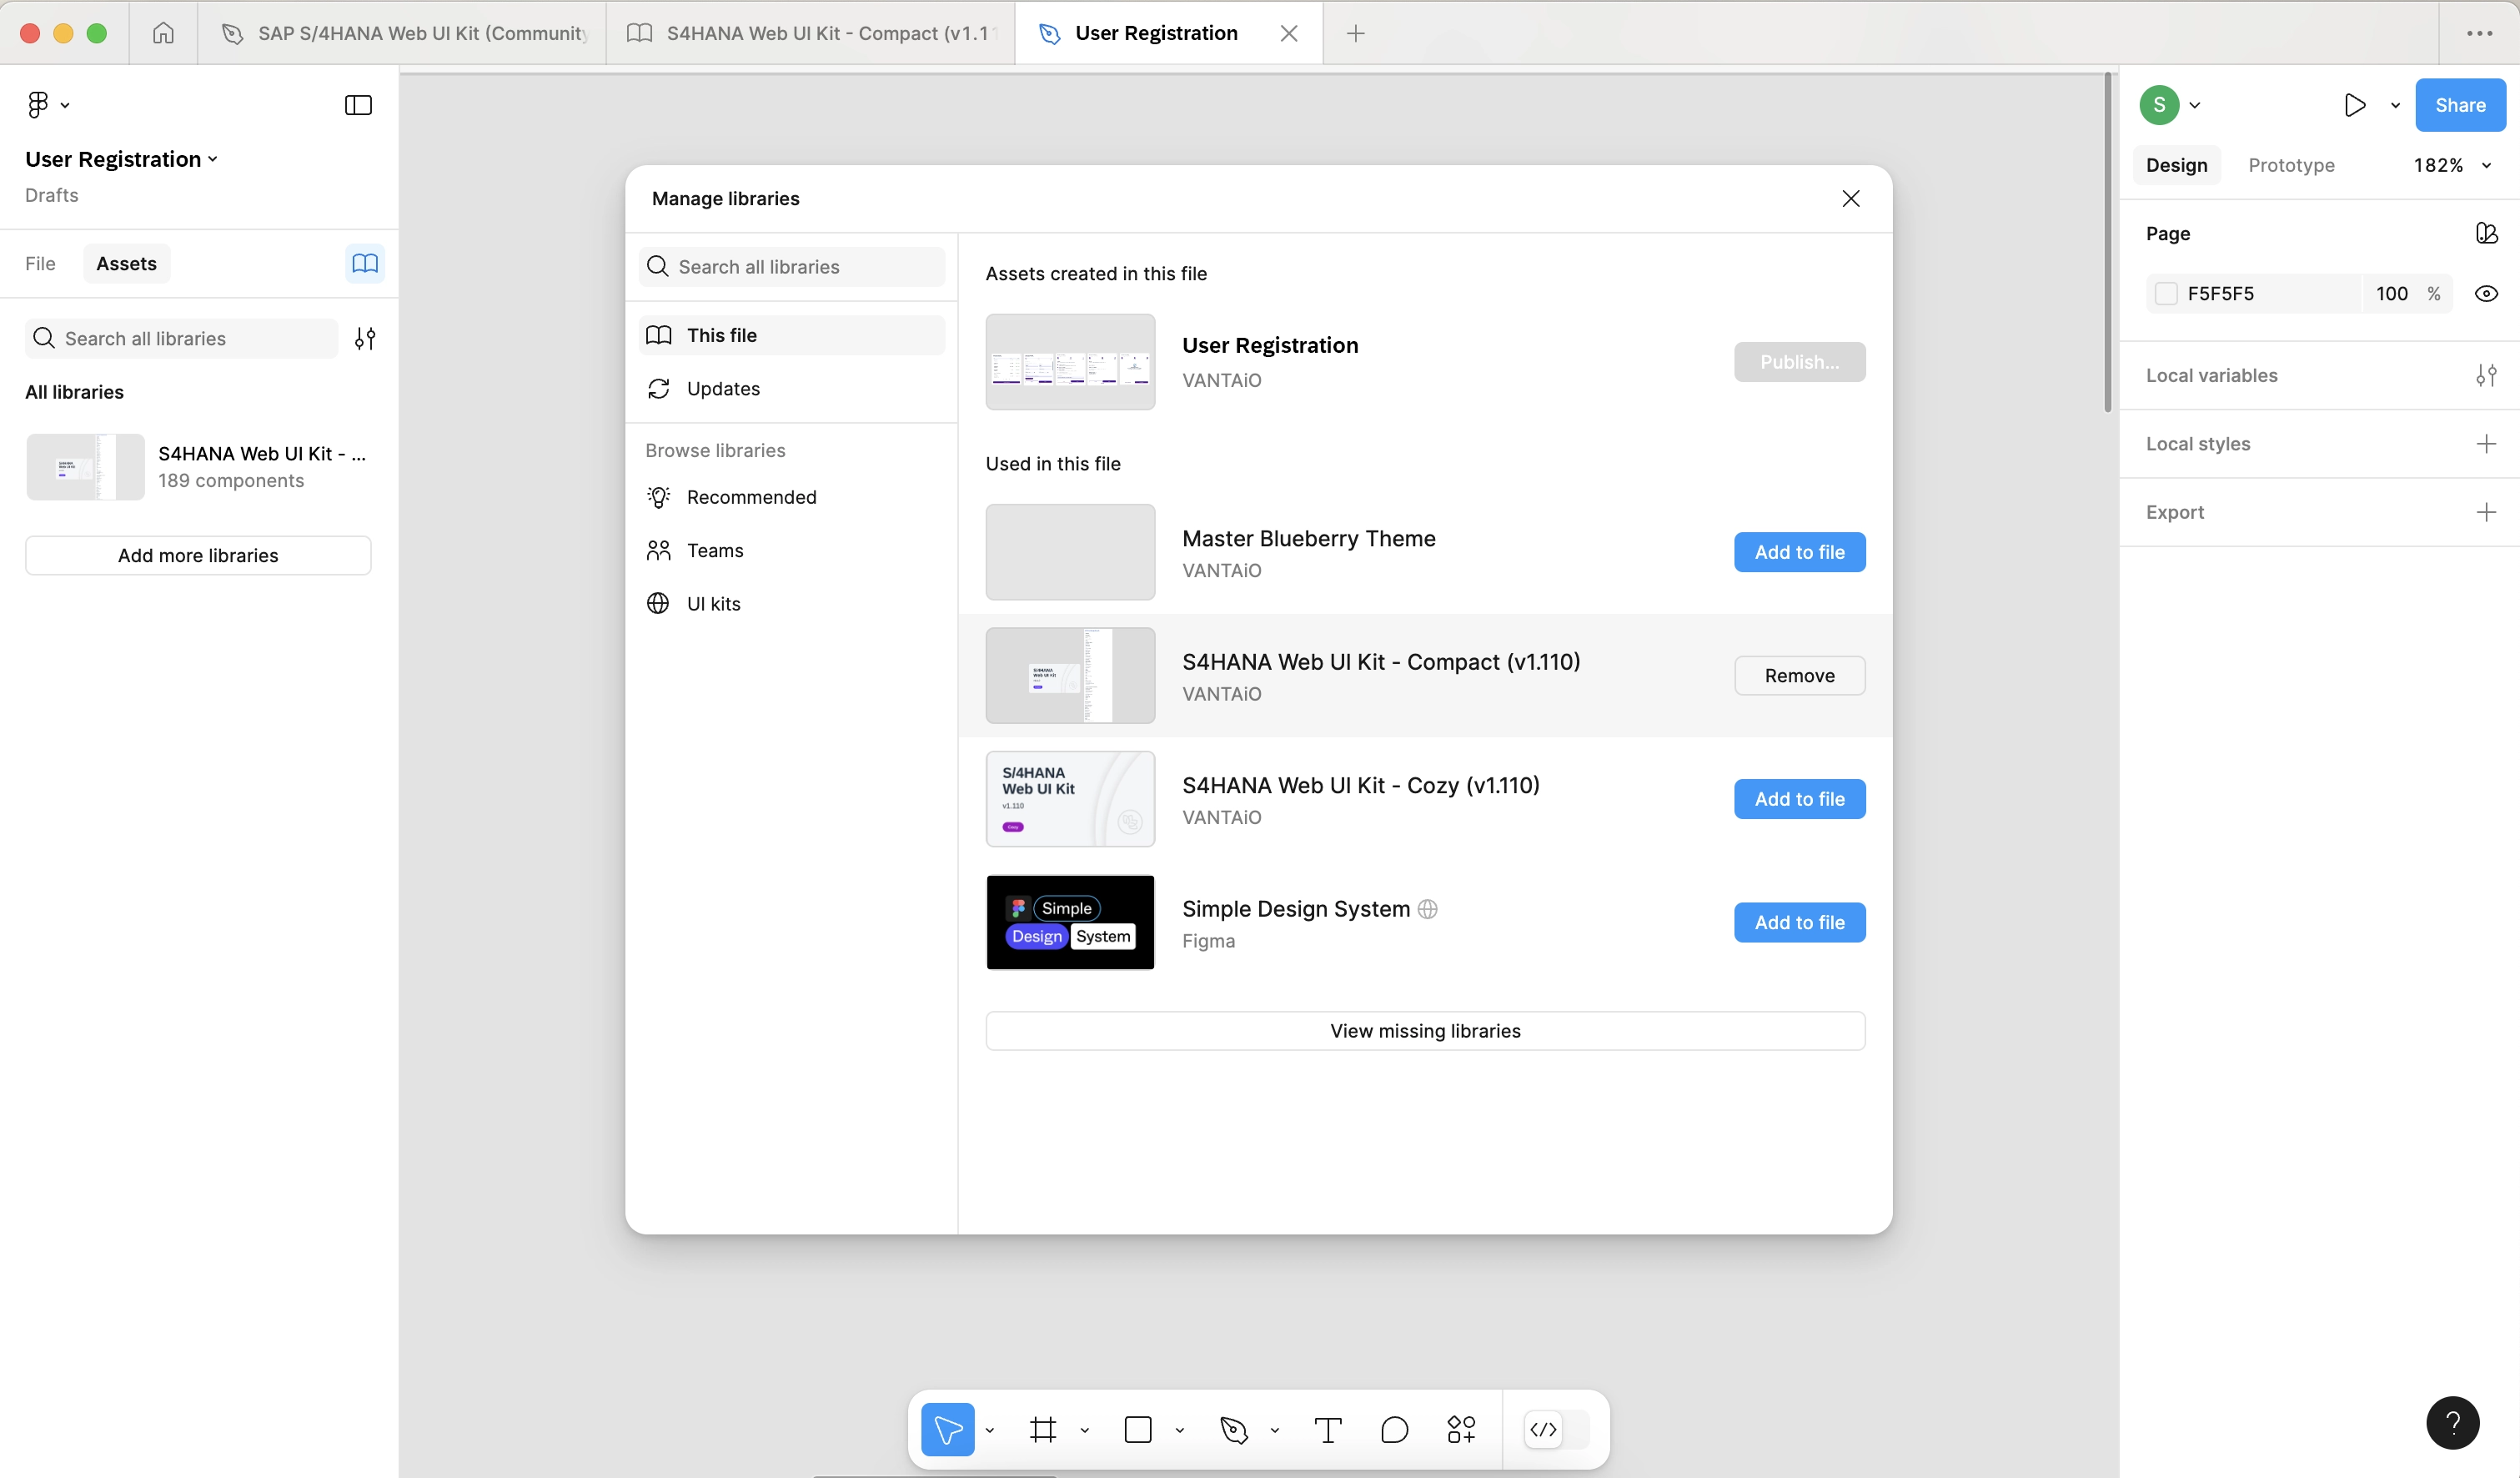Viewport: 2520px width, 1478px height.
Task: Click the F5F5F5 page color swatch
Action: click(x=2166, y=293)
